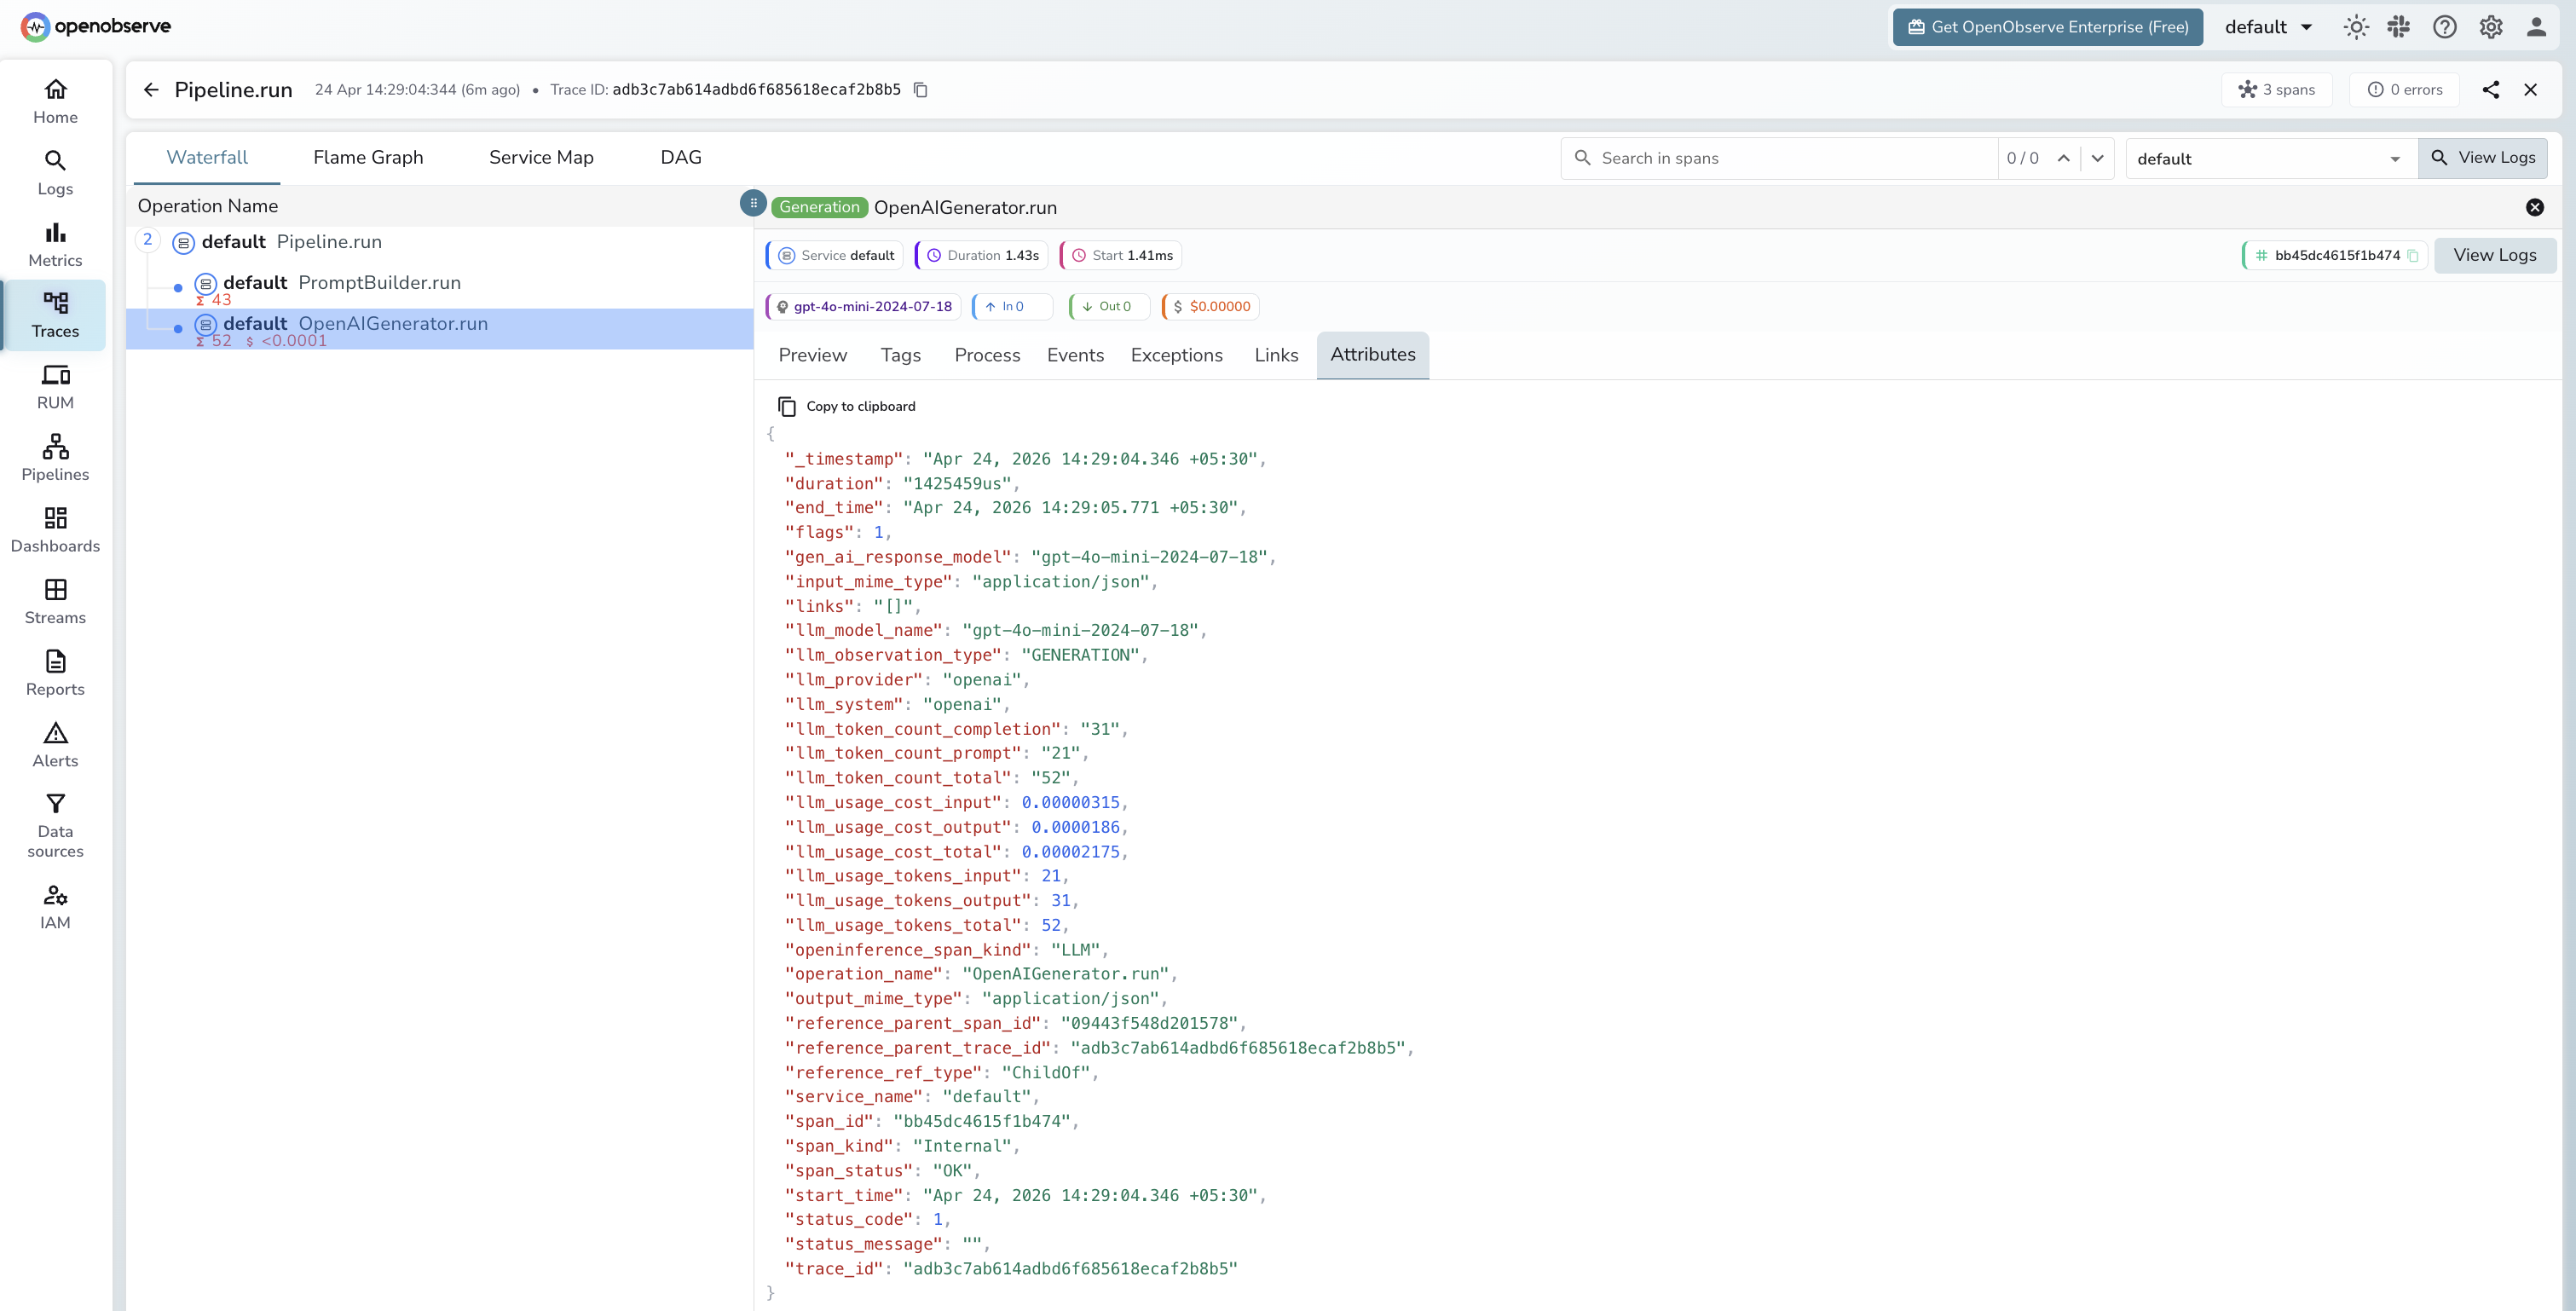Open the Exceptions tab of the span
Viewport: 2576px width, 1311px height.
pos(1176,355)
